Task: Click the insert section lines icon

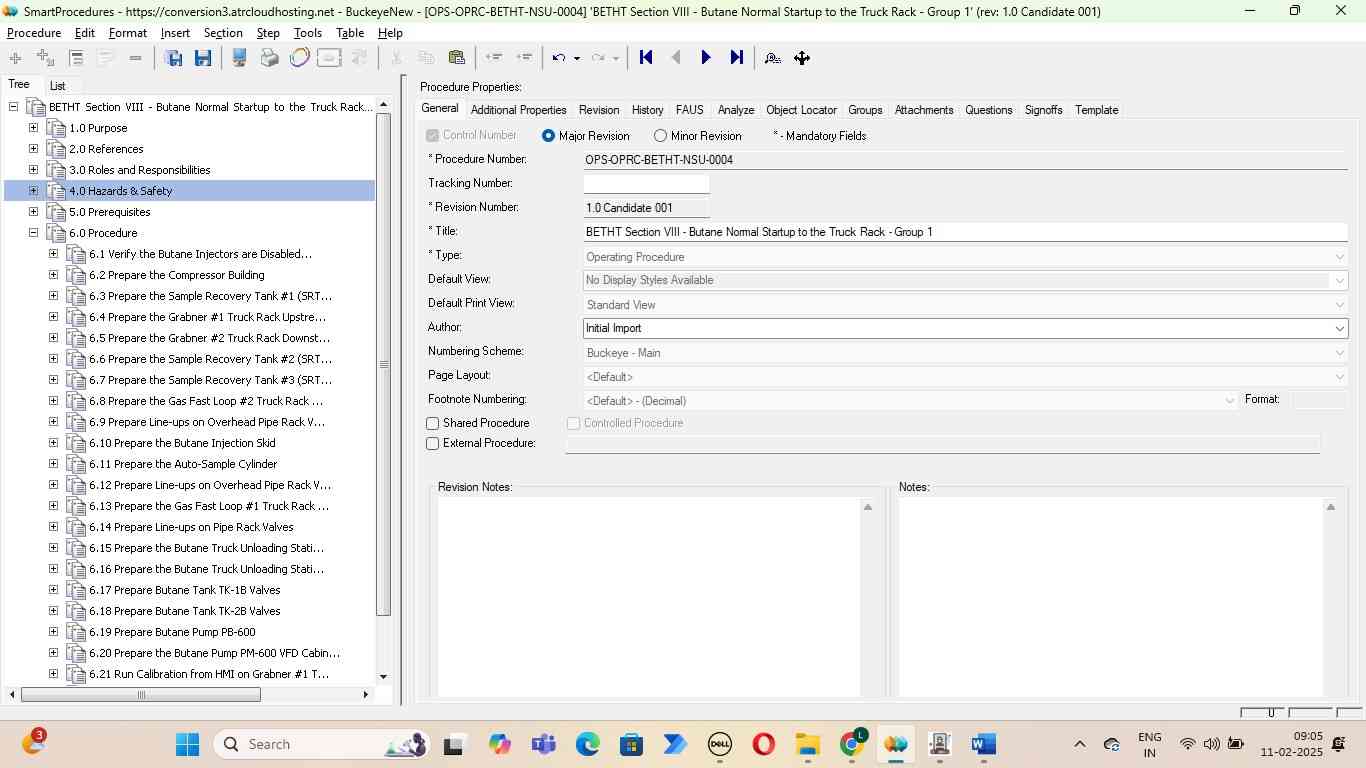Action: [x=76, y=58]
